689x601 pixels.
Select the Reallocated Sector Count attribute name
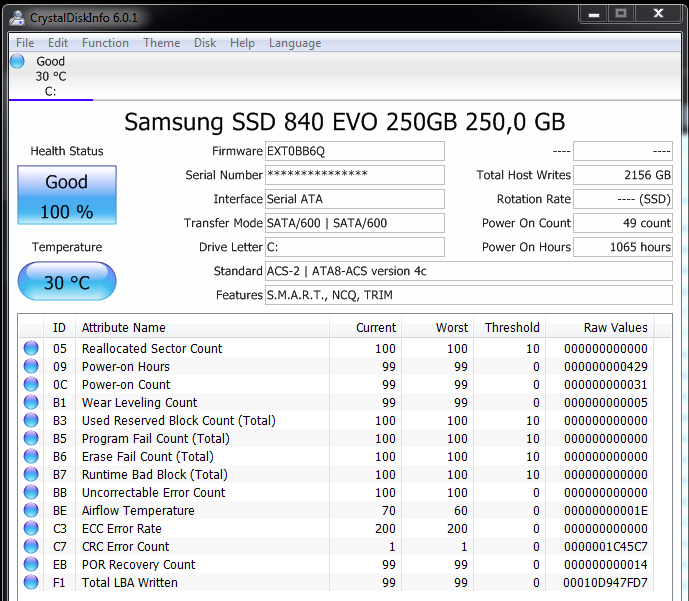coord(152,348)
